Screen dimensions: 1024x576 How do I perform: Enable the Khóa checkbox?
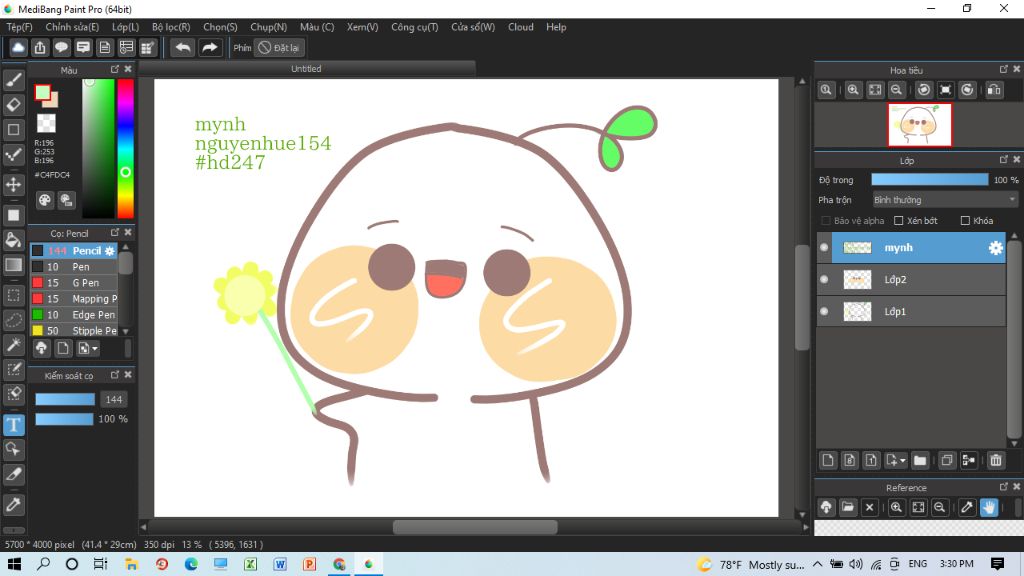pos(965,221)
